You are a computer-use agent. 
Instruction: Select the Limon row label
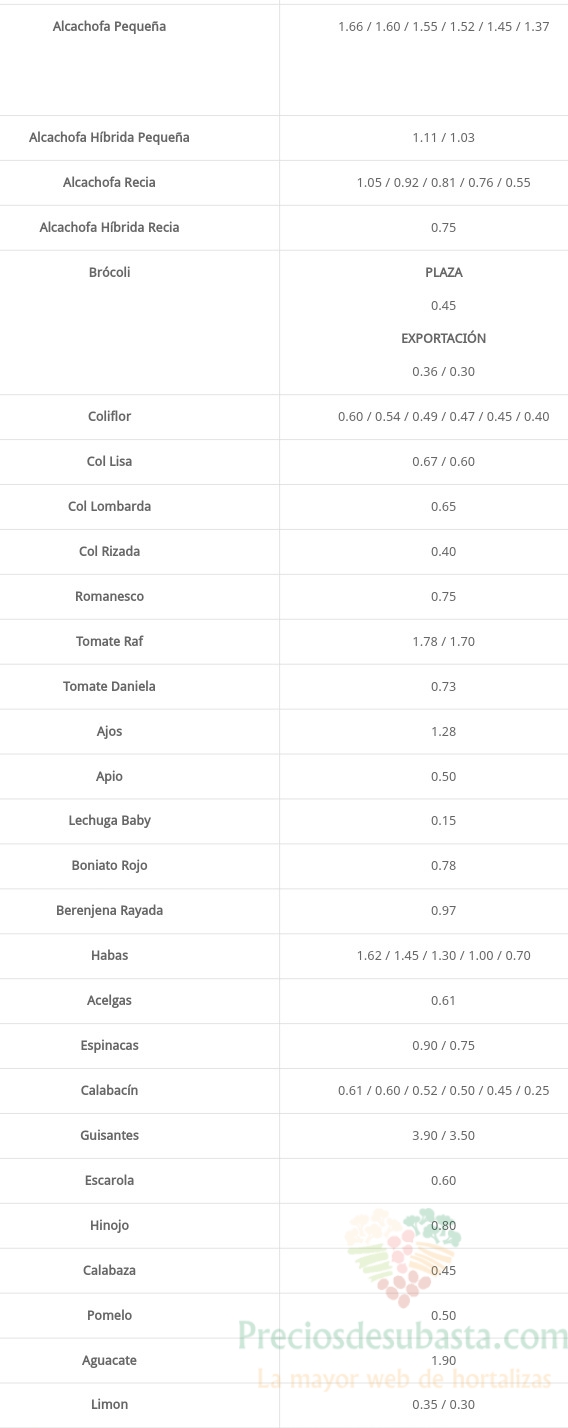[x=110, y=1404]
